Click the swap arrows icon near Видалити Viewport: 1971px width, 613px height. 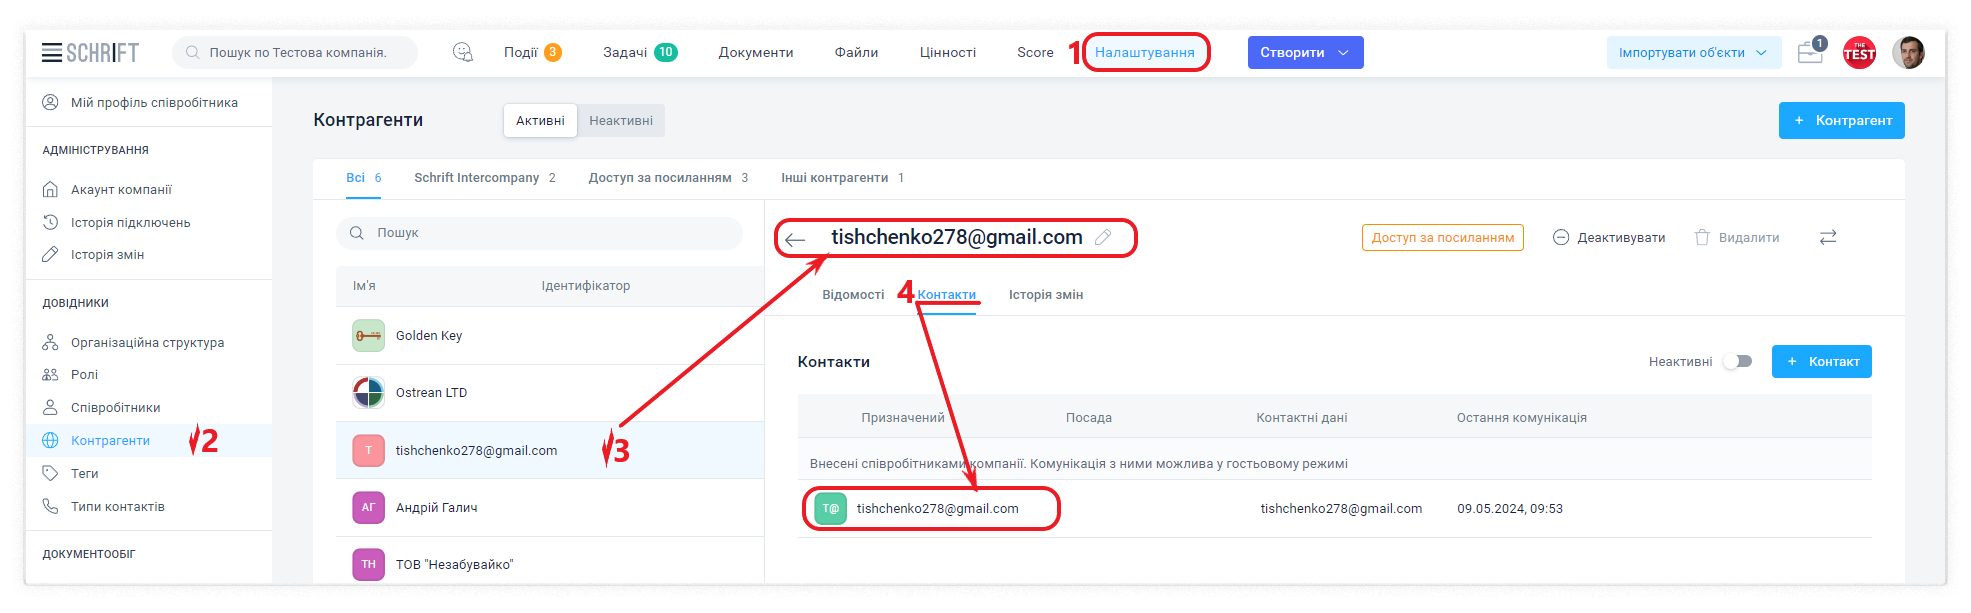1828,238
